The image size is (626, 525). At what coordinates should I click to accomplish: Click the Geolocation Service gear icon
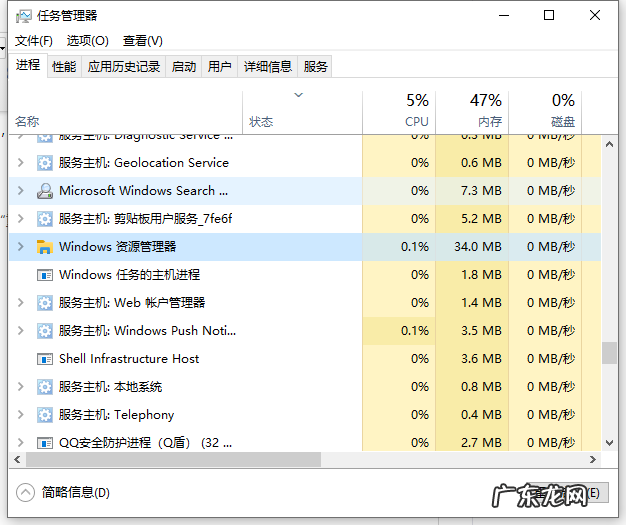tap(45, 163)
